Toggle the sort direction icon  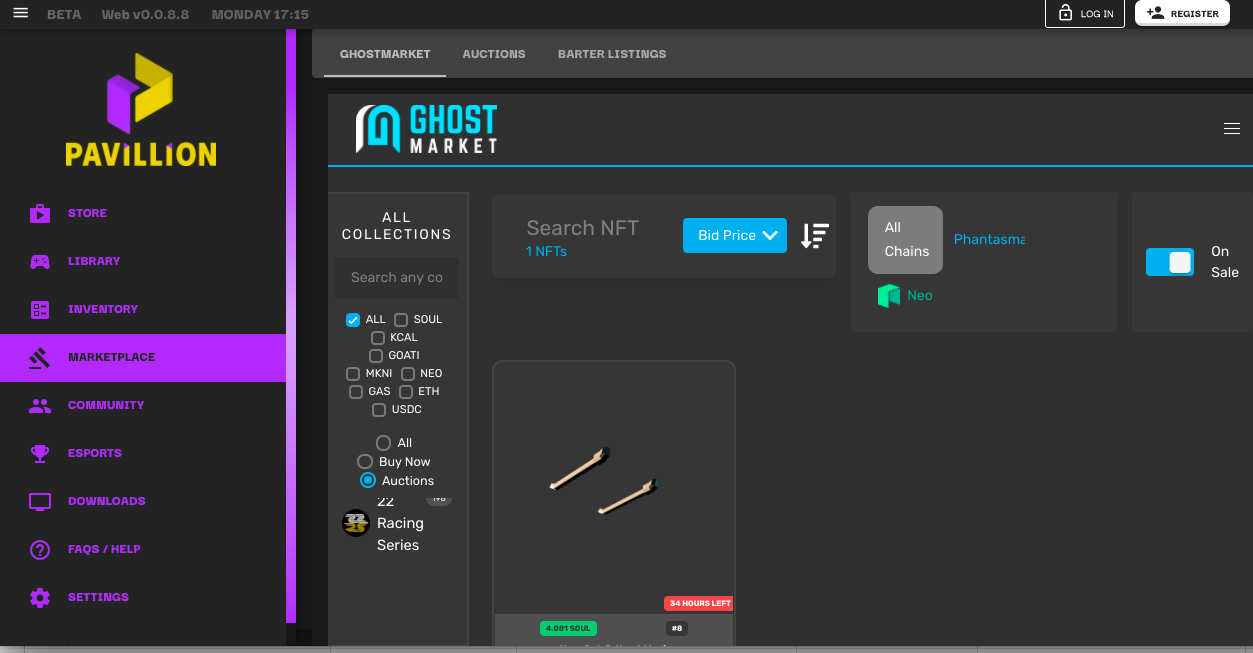815,236
